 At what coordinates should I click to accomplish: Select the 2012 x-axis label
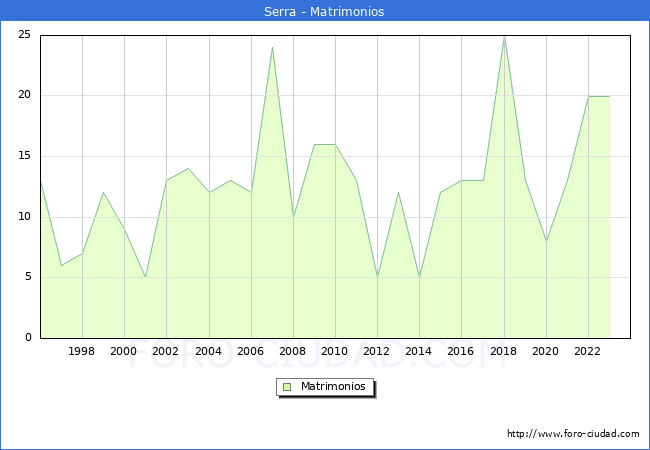click(x=376, y=351)
